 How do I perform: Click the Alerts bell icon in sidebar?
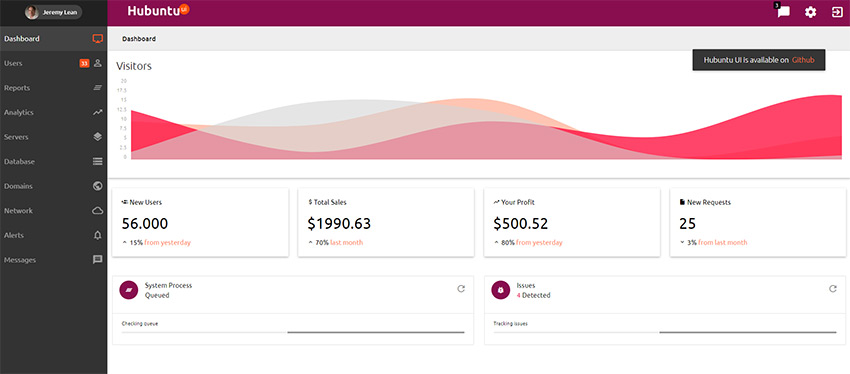pyautogui.click(x=98, y=235)
